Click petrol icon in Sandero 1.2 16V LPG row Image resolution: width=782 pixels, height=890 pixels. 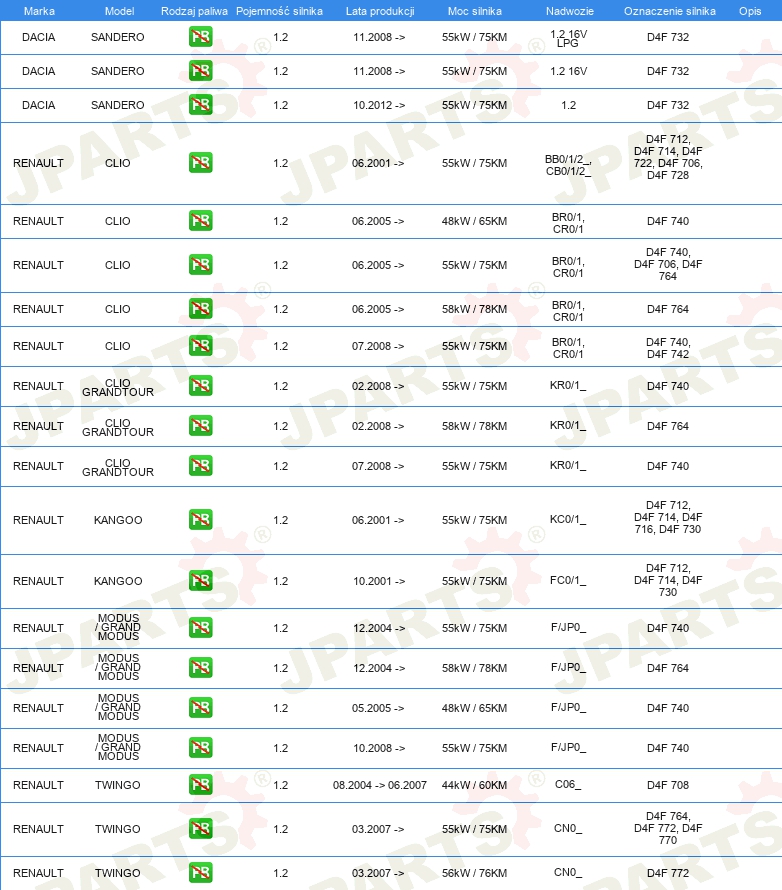coord(200,37)
